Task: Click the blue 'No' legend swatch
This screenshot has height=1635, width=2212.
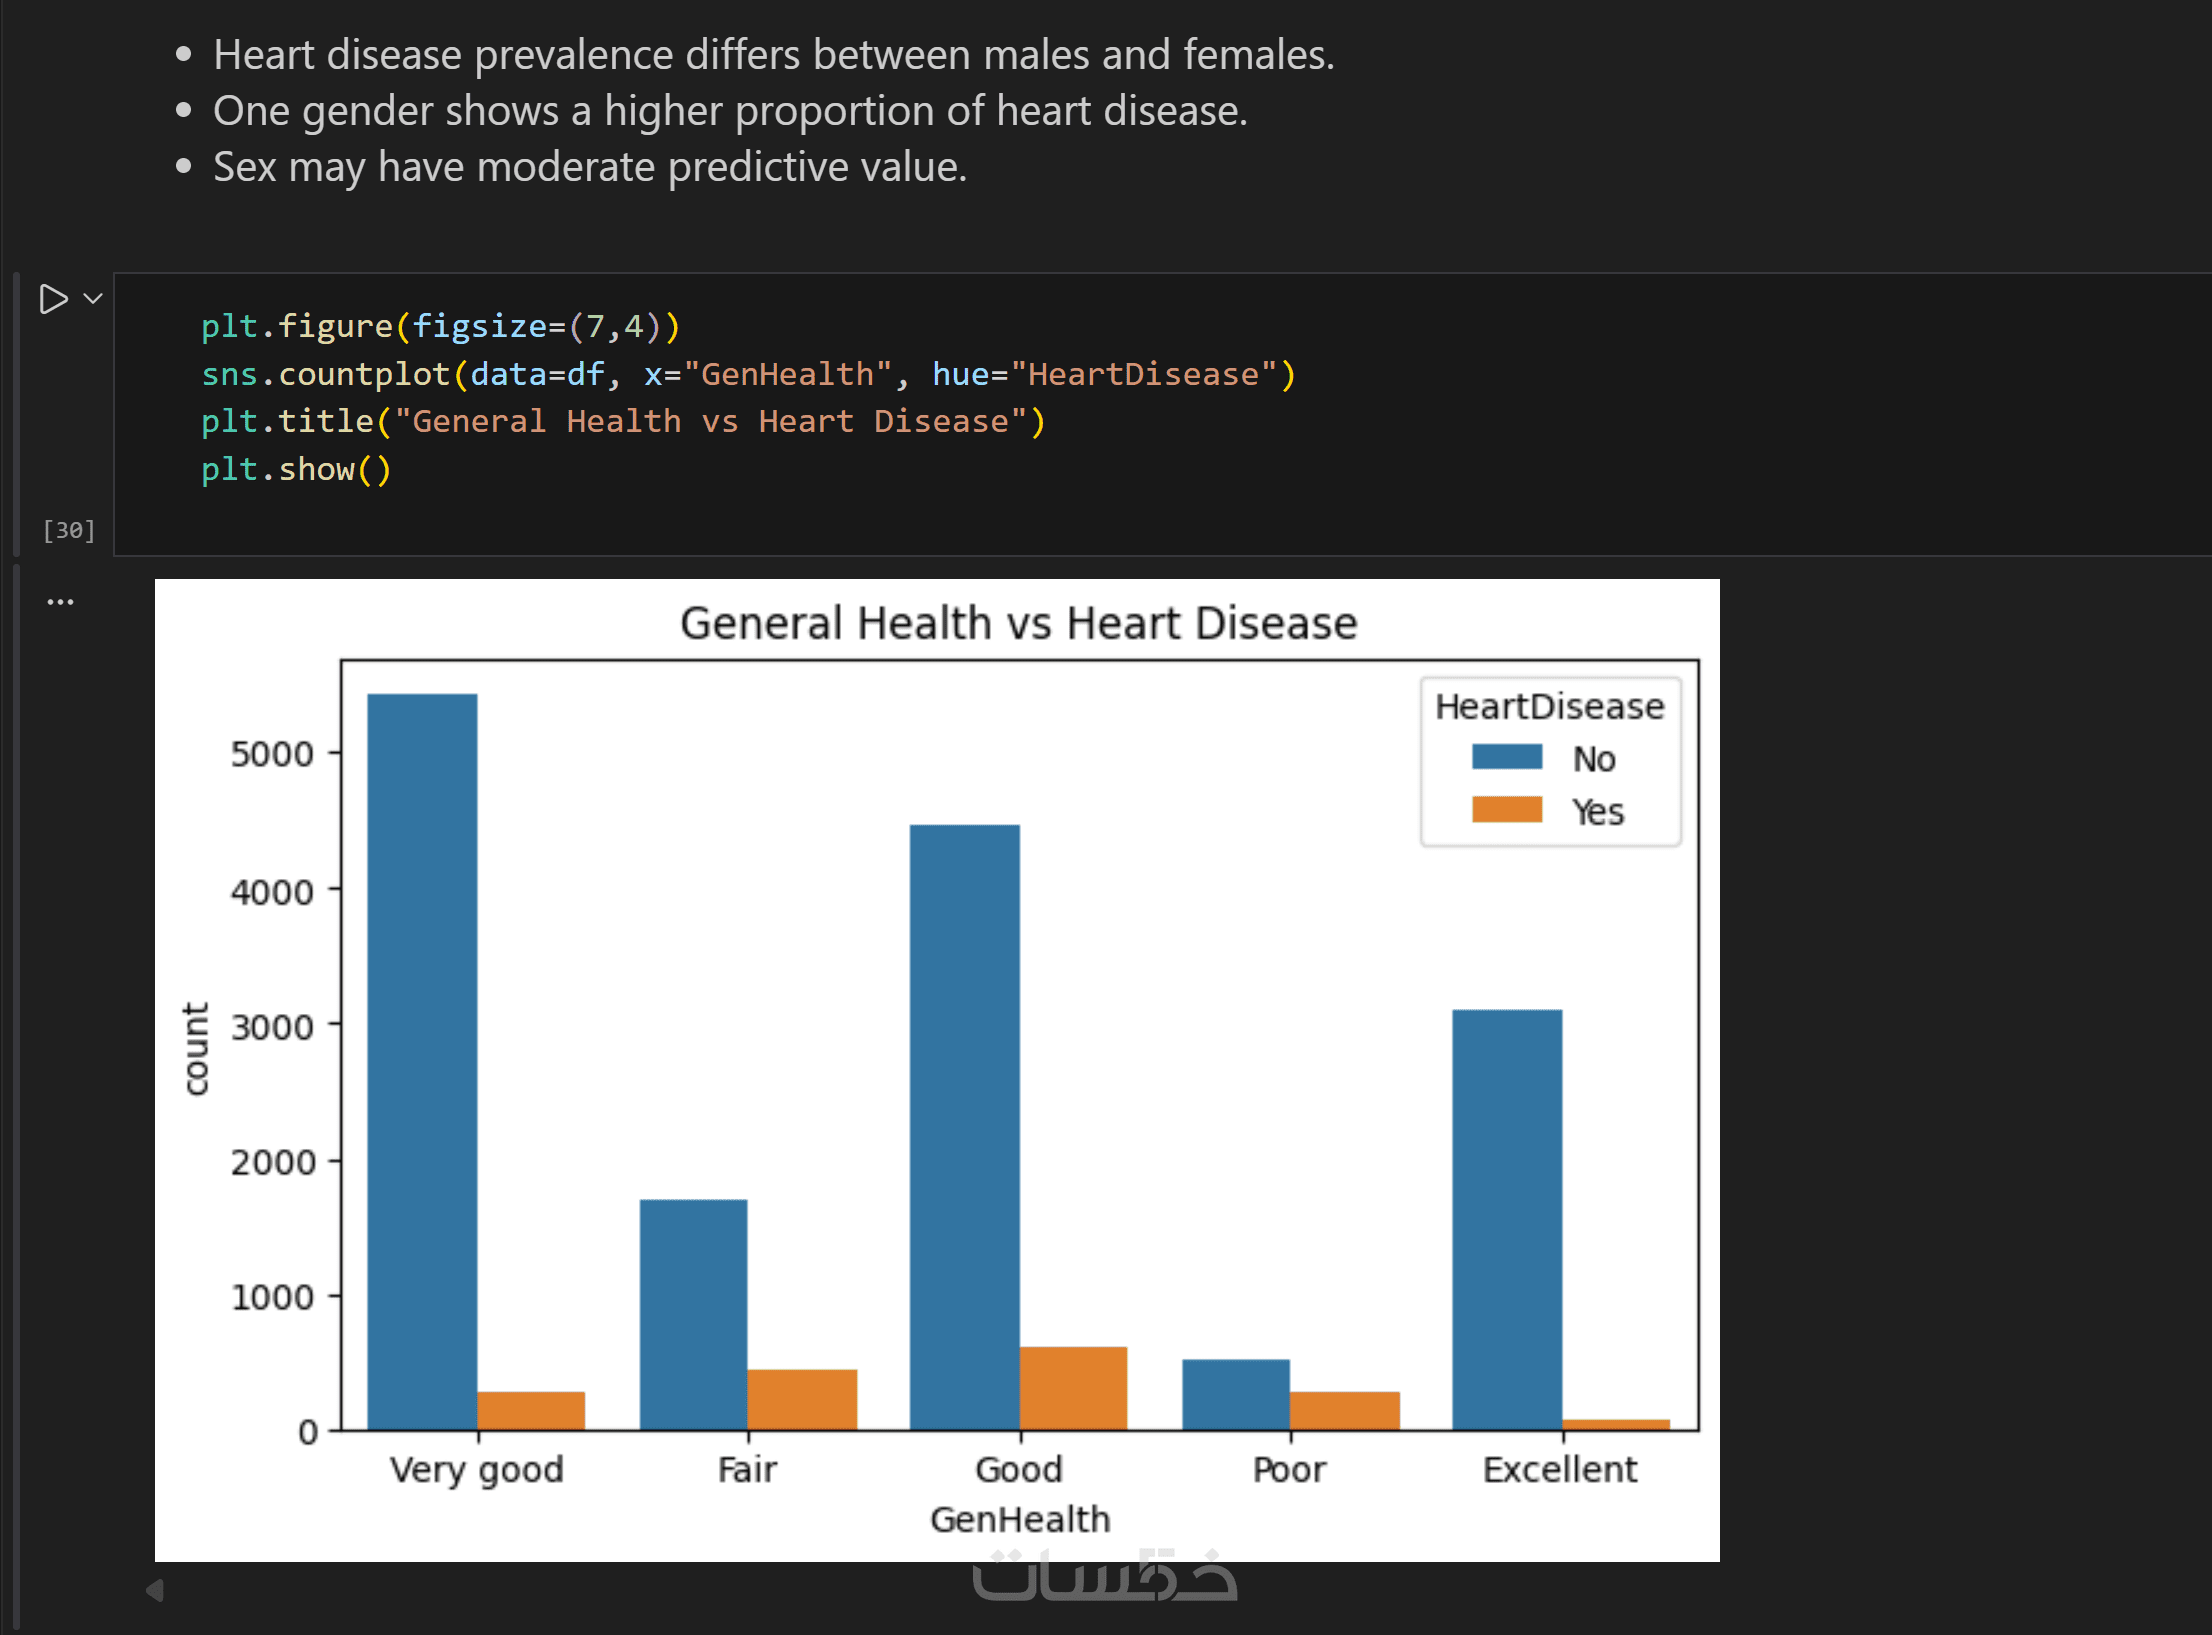Action: tap(1506, 757)
